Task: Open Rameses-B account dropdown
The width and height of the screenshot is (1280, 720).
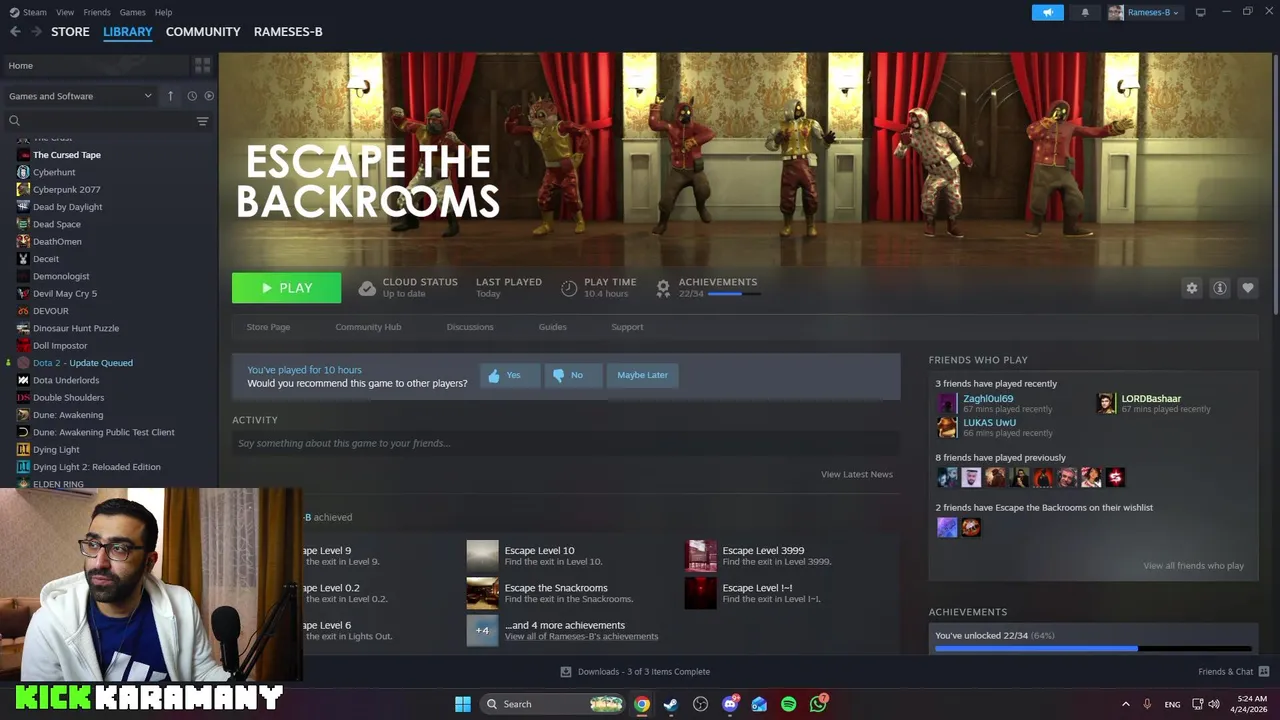Action: 1144,12
